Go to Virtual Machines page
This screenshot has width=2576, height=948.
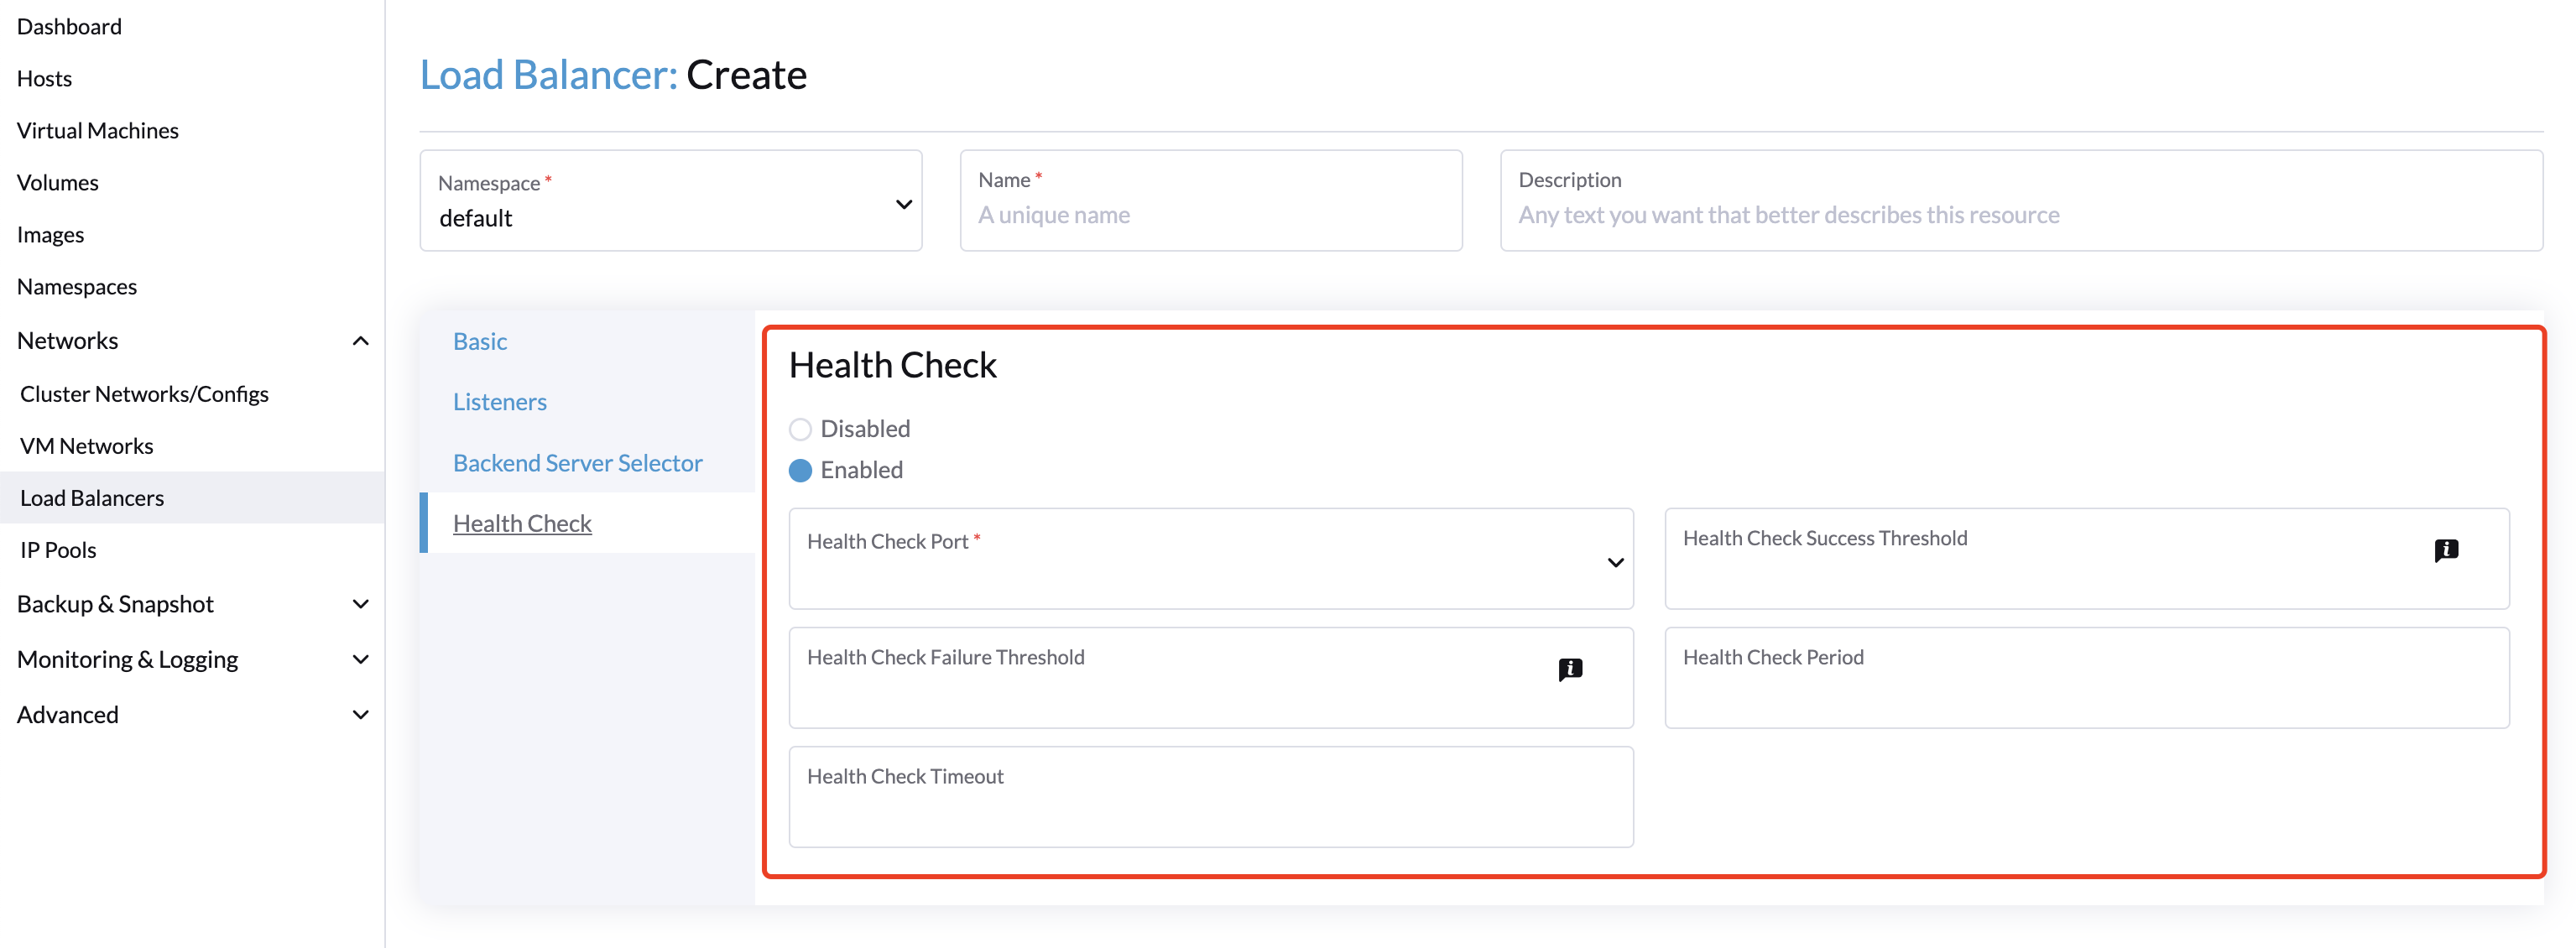[x=97, y=129]
